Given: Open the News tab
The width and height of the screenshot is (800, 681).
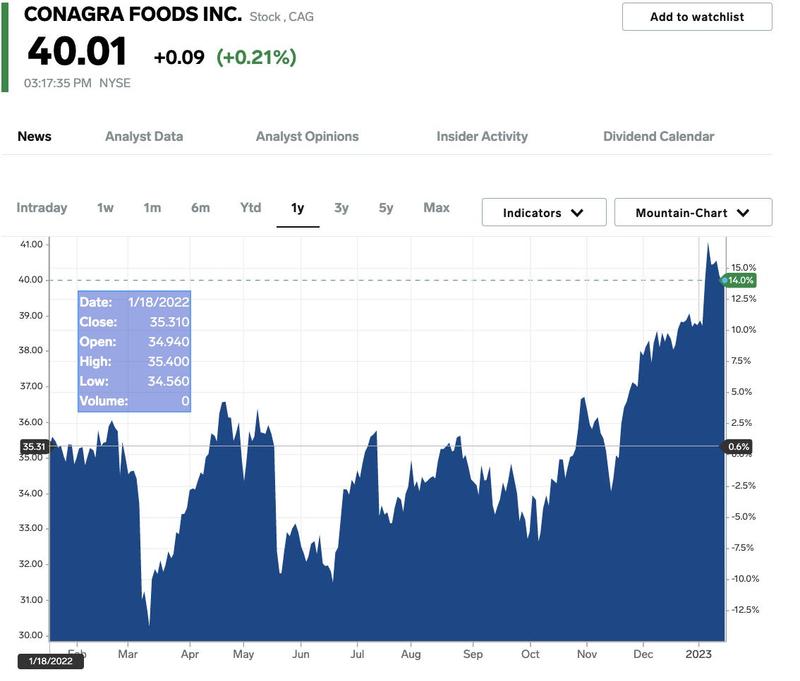Looking at the screenshot, I should point(34,136).
